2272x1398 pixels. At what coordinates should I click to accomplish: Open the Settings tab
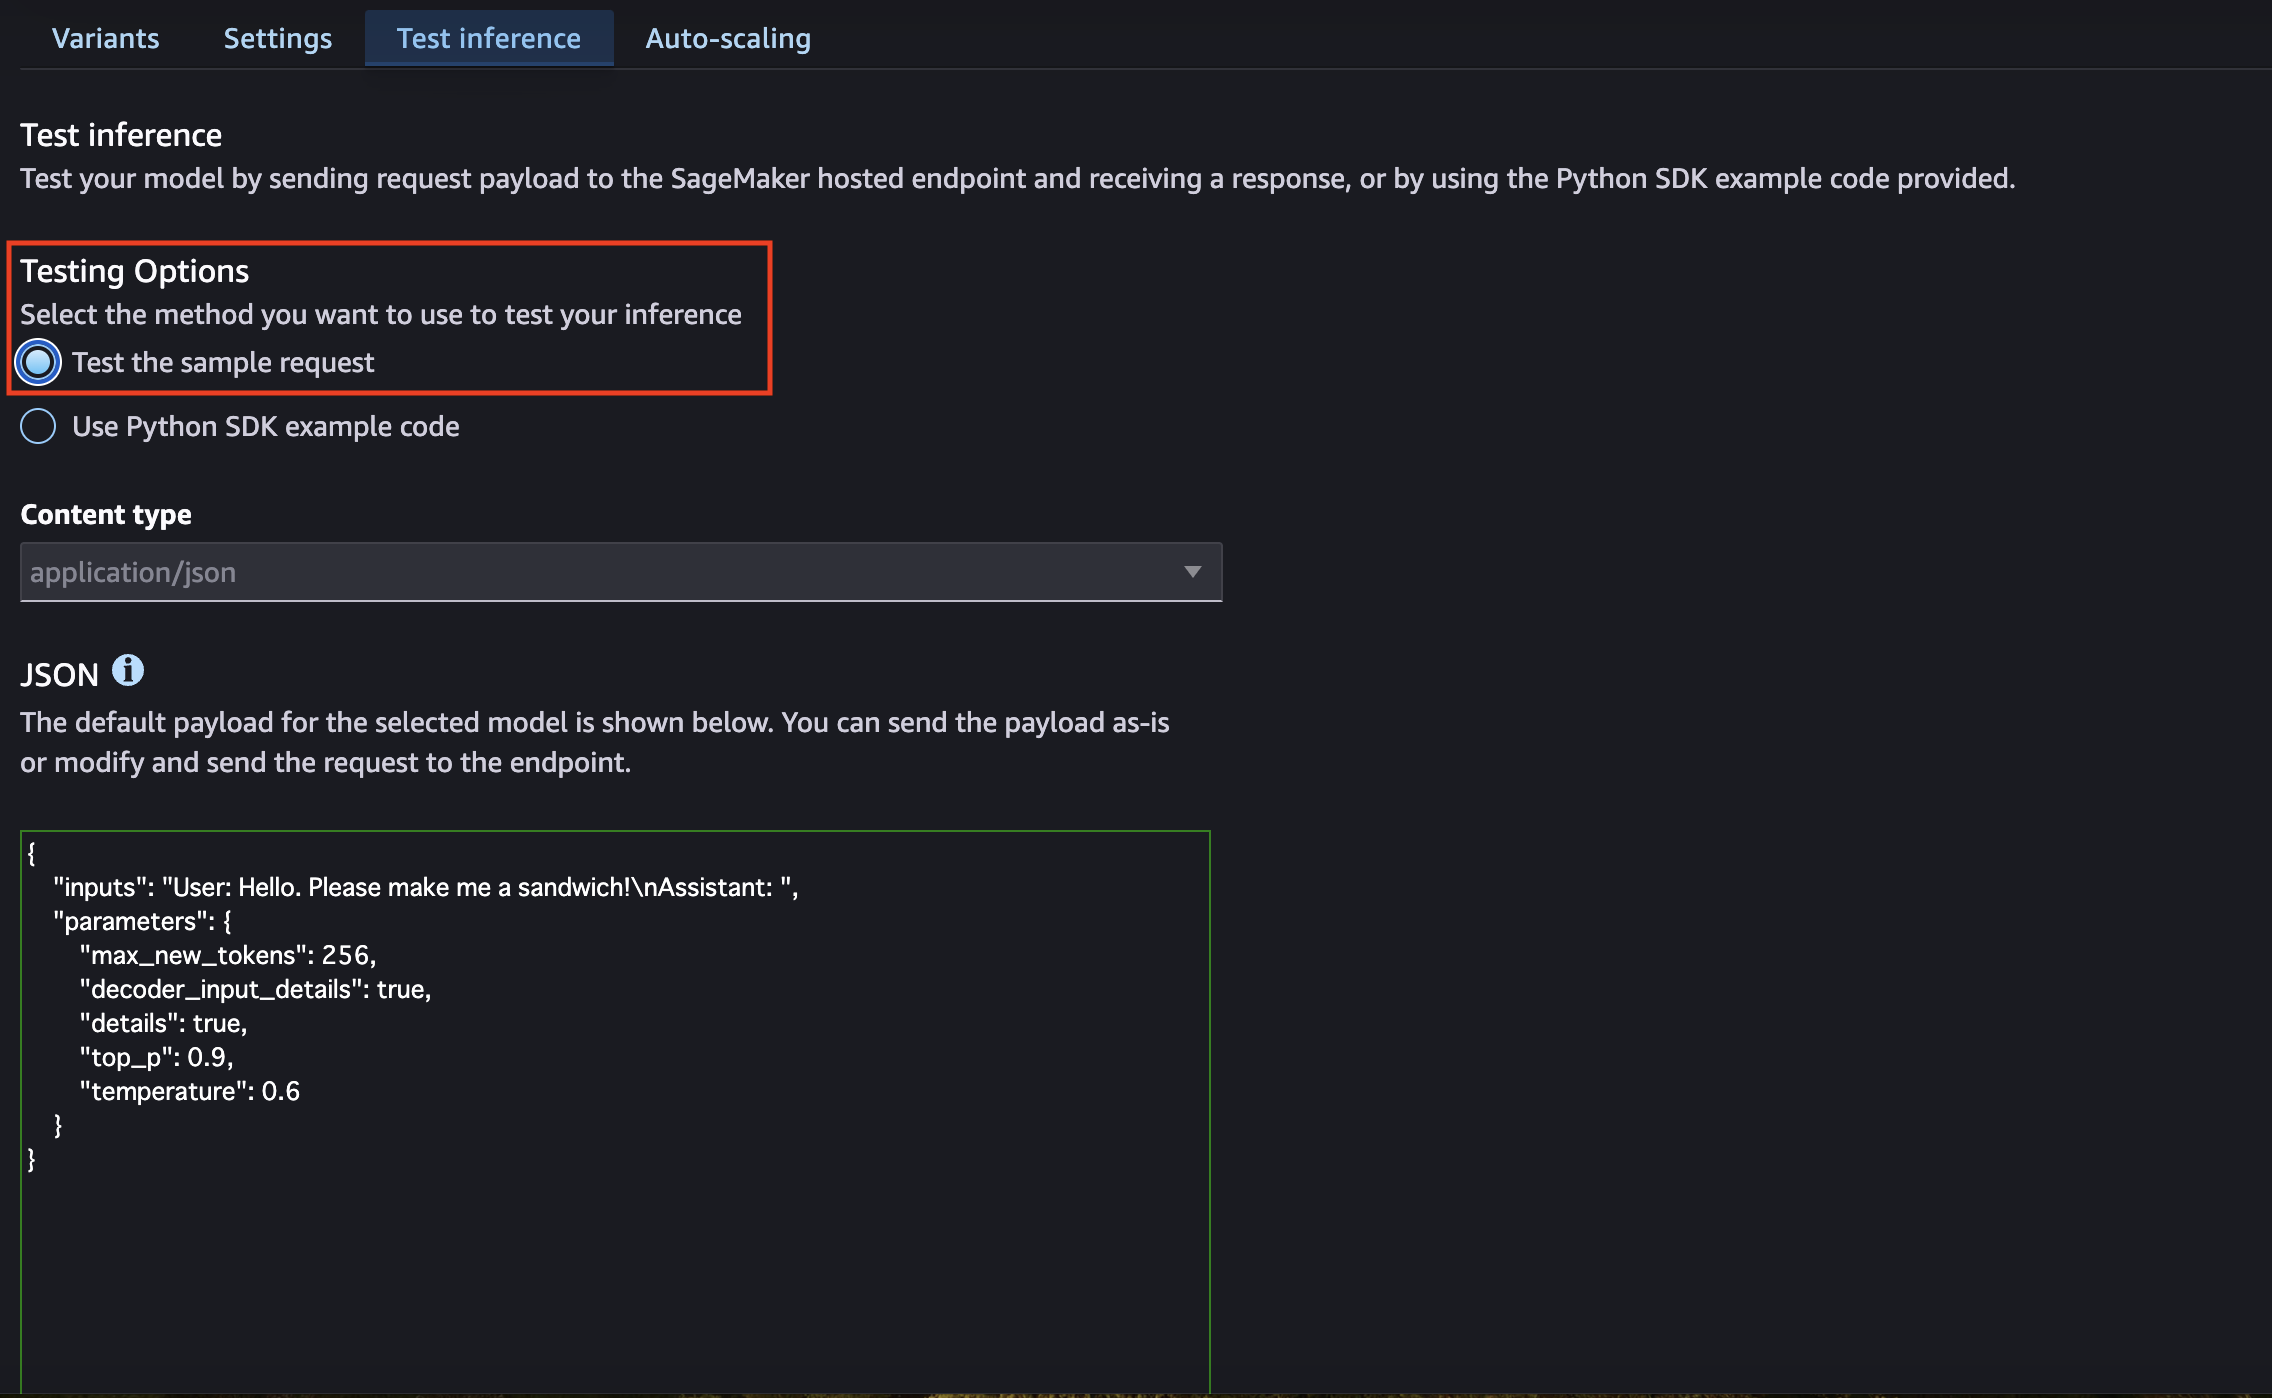(277, 38)
